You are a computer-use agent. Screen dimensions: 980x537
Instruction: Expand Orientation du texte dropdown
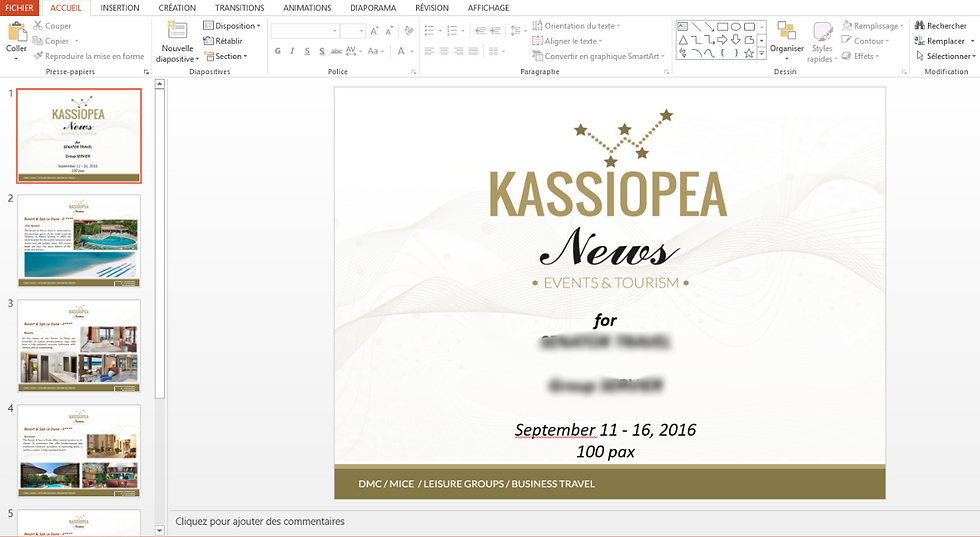[576, 26]
